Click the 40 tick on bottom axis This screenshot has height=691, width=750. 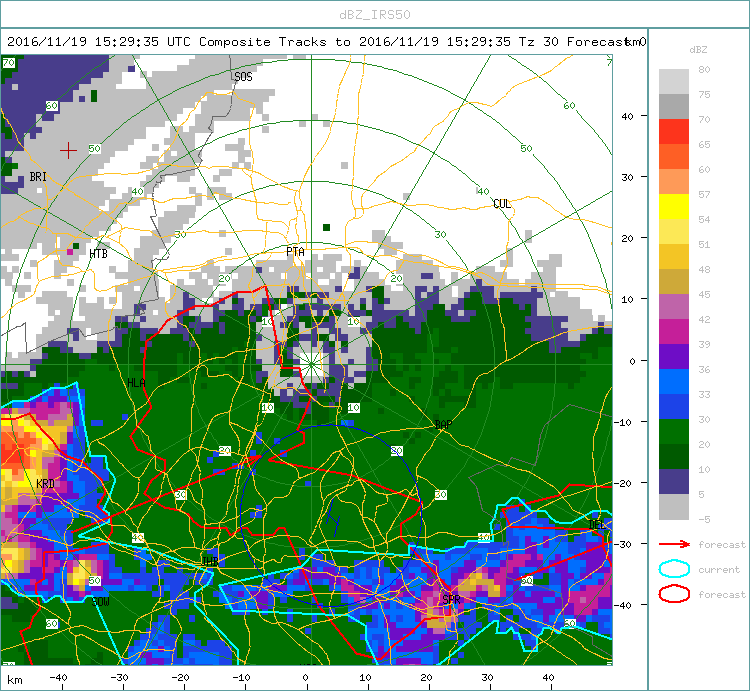(548, 677)
